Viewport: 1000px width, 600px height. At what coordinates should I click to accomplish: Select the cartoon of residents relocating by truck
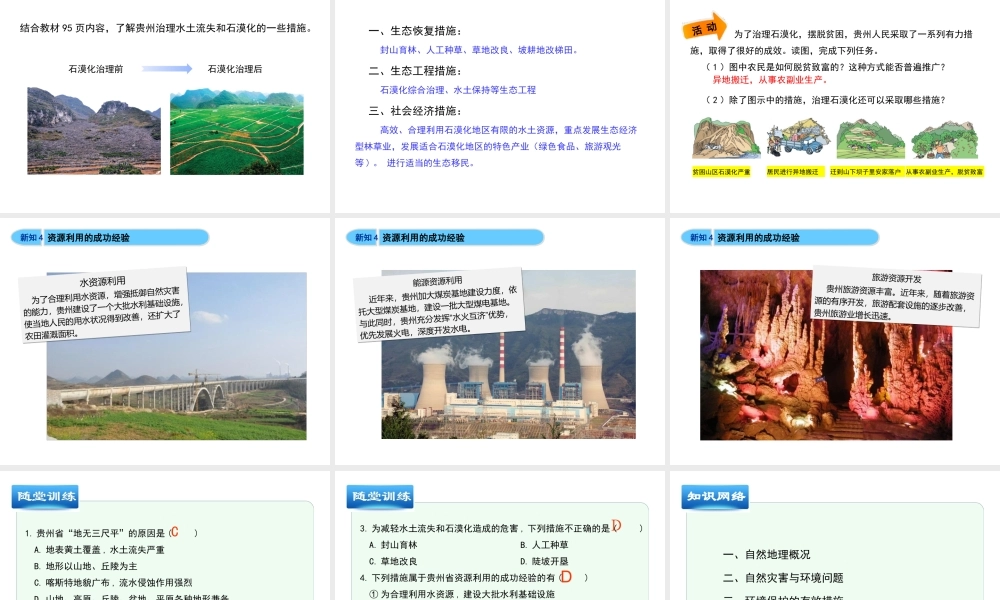tap(798, 137)
